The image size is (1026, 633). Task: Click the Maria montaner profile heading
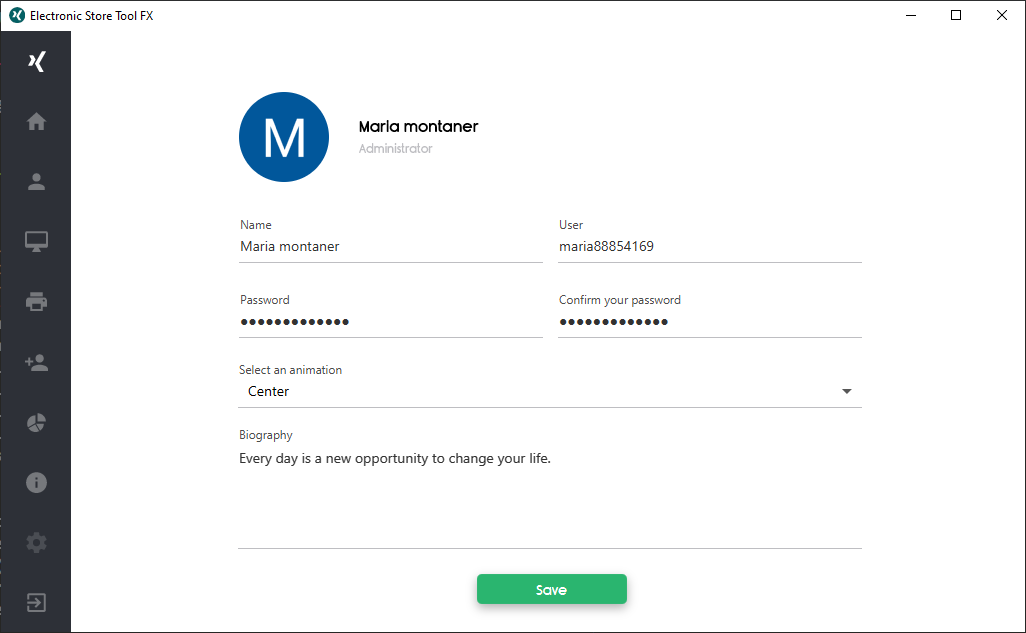pos(418,126)
